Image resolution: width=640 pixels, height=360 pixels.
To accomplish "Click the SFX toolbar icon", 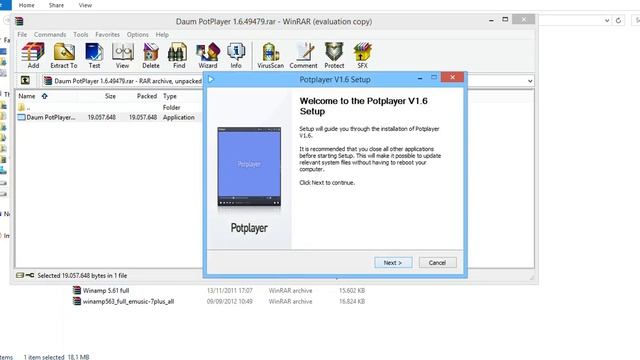I will click(362, 56).
